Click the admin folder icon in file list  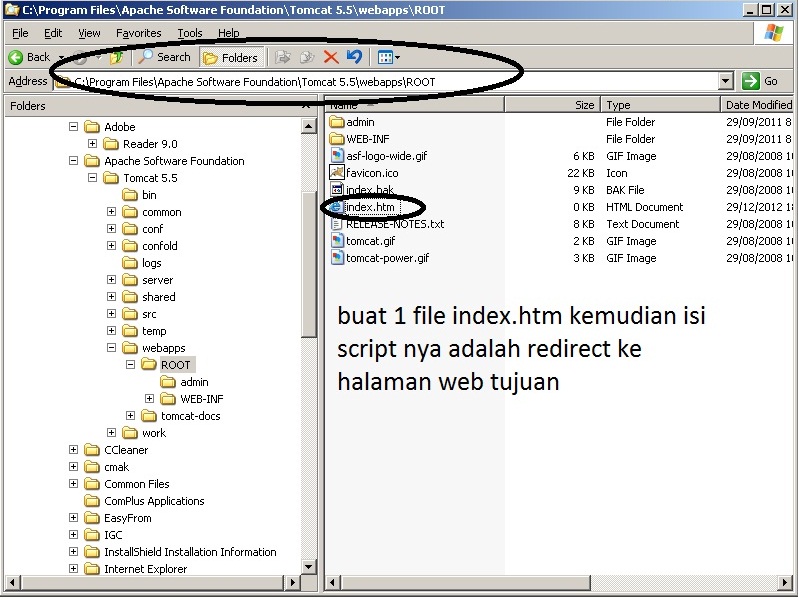coord(336,122)
